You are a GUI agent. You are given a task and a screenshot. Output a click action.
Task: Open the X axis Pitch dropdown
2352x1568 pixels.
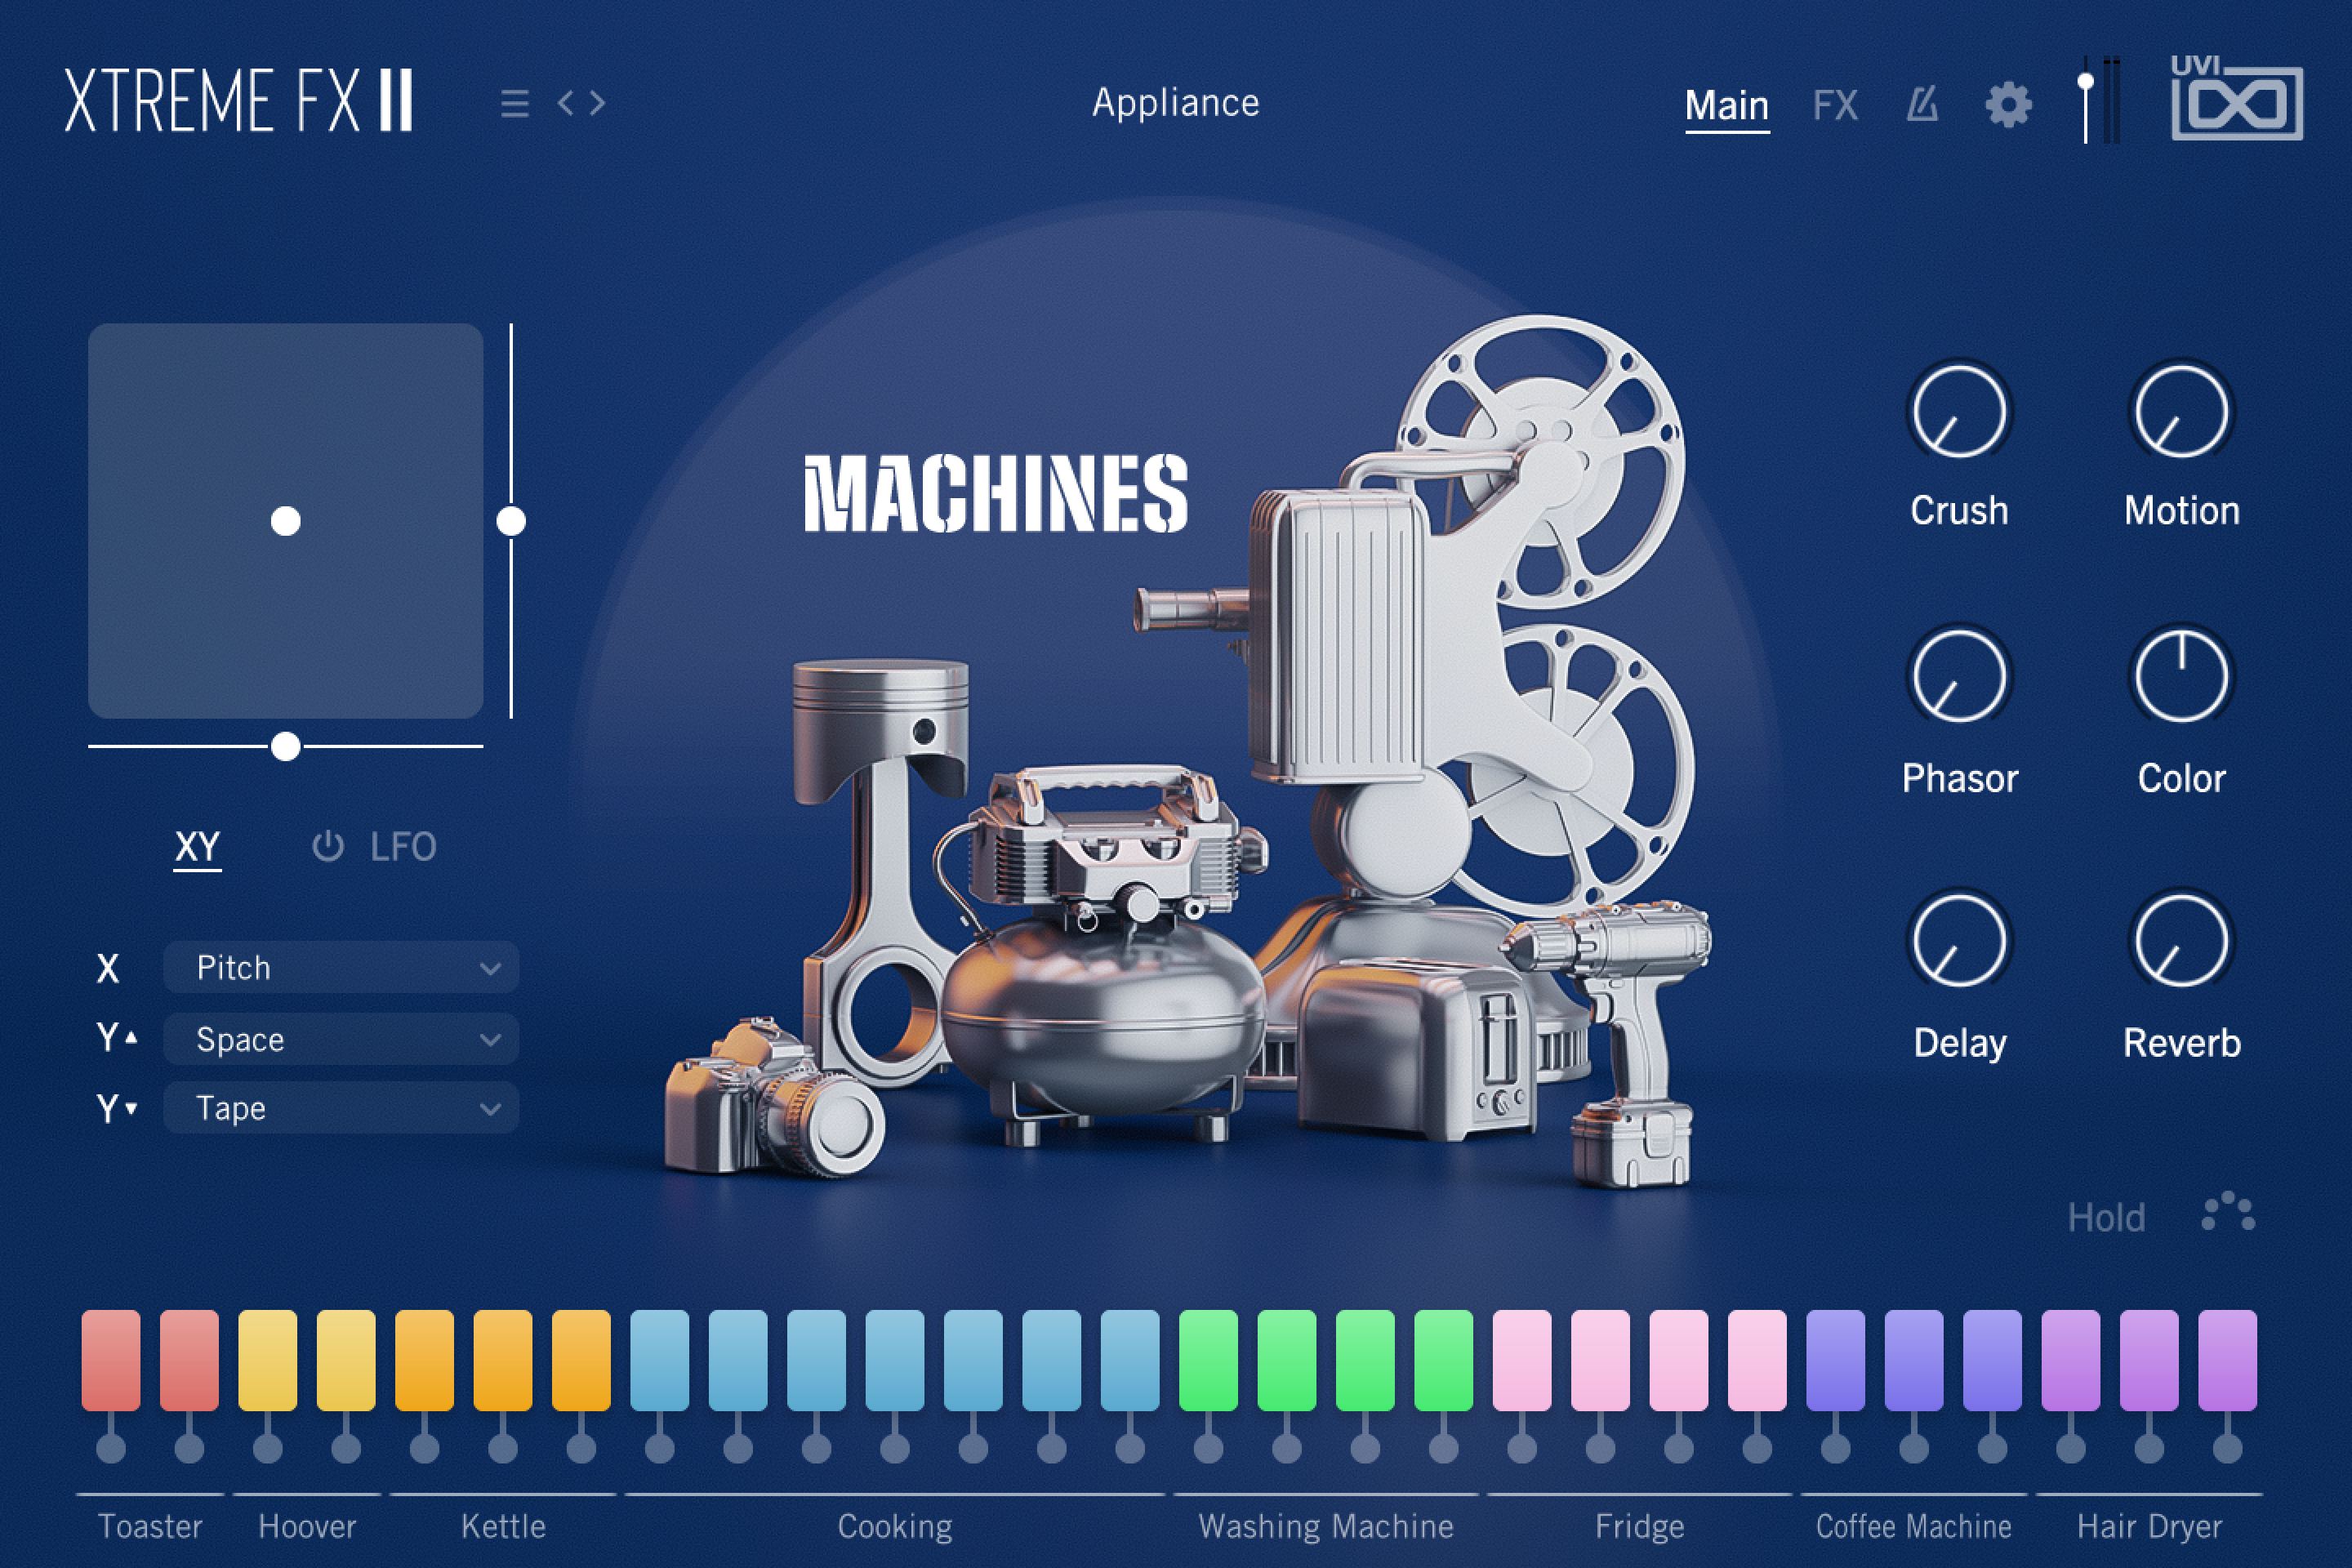(341, 967)
